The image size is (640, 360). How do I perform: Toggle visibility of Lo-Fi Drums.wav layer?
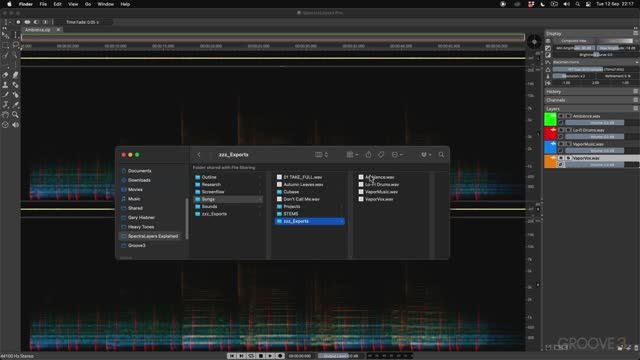(x=561, y=130)
